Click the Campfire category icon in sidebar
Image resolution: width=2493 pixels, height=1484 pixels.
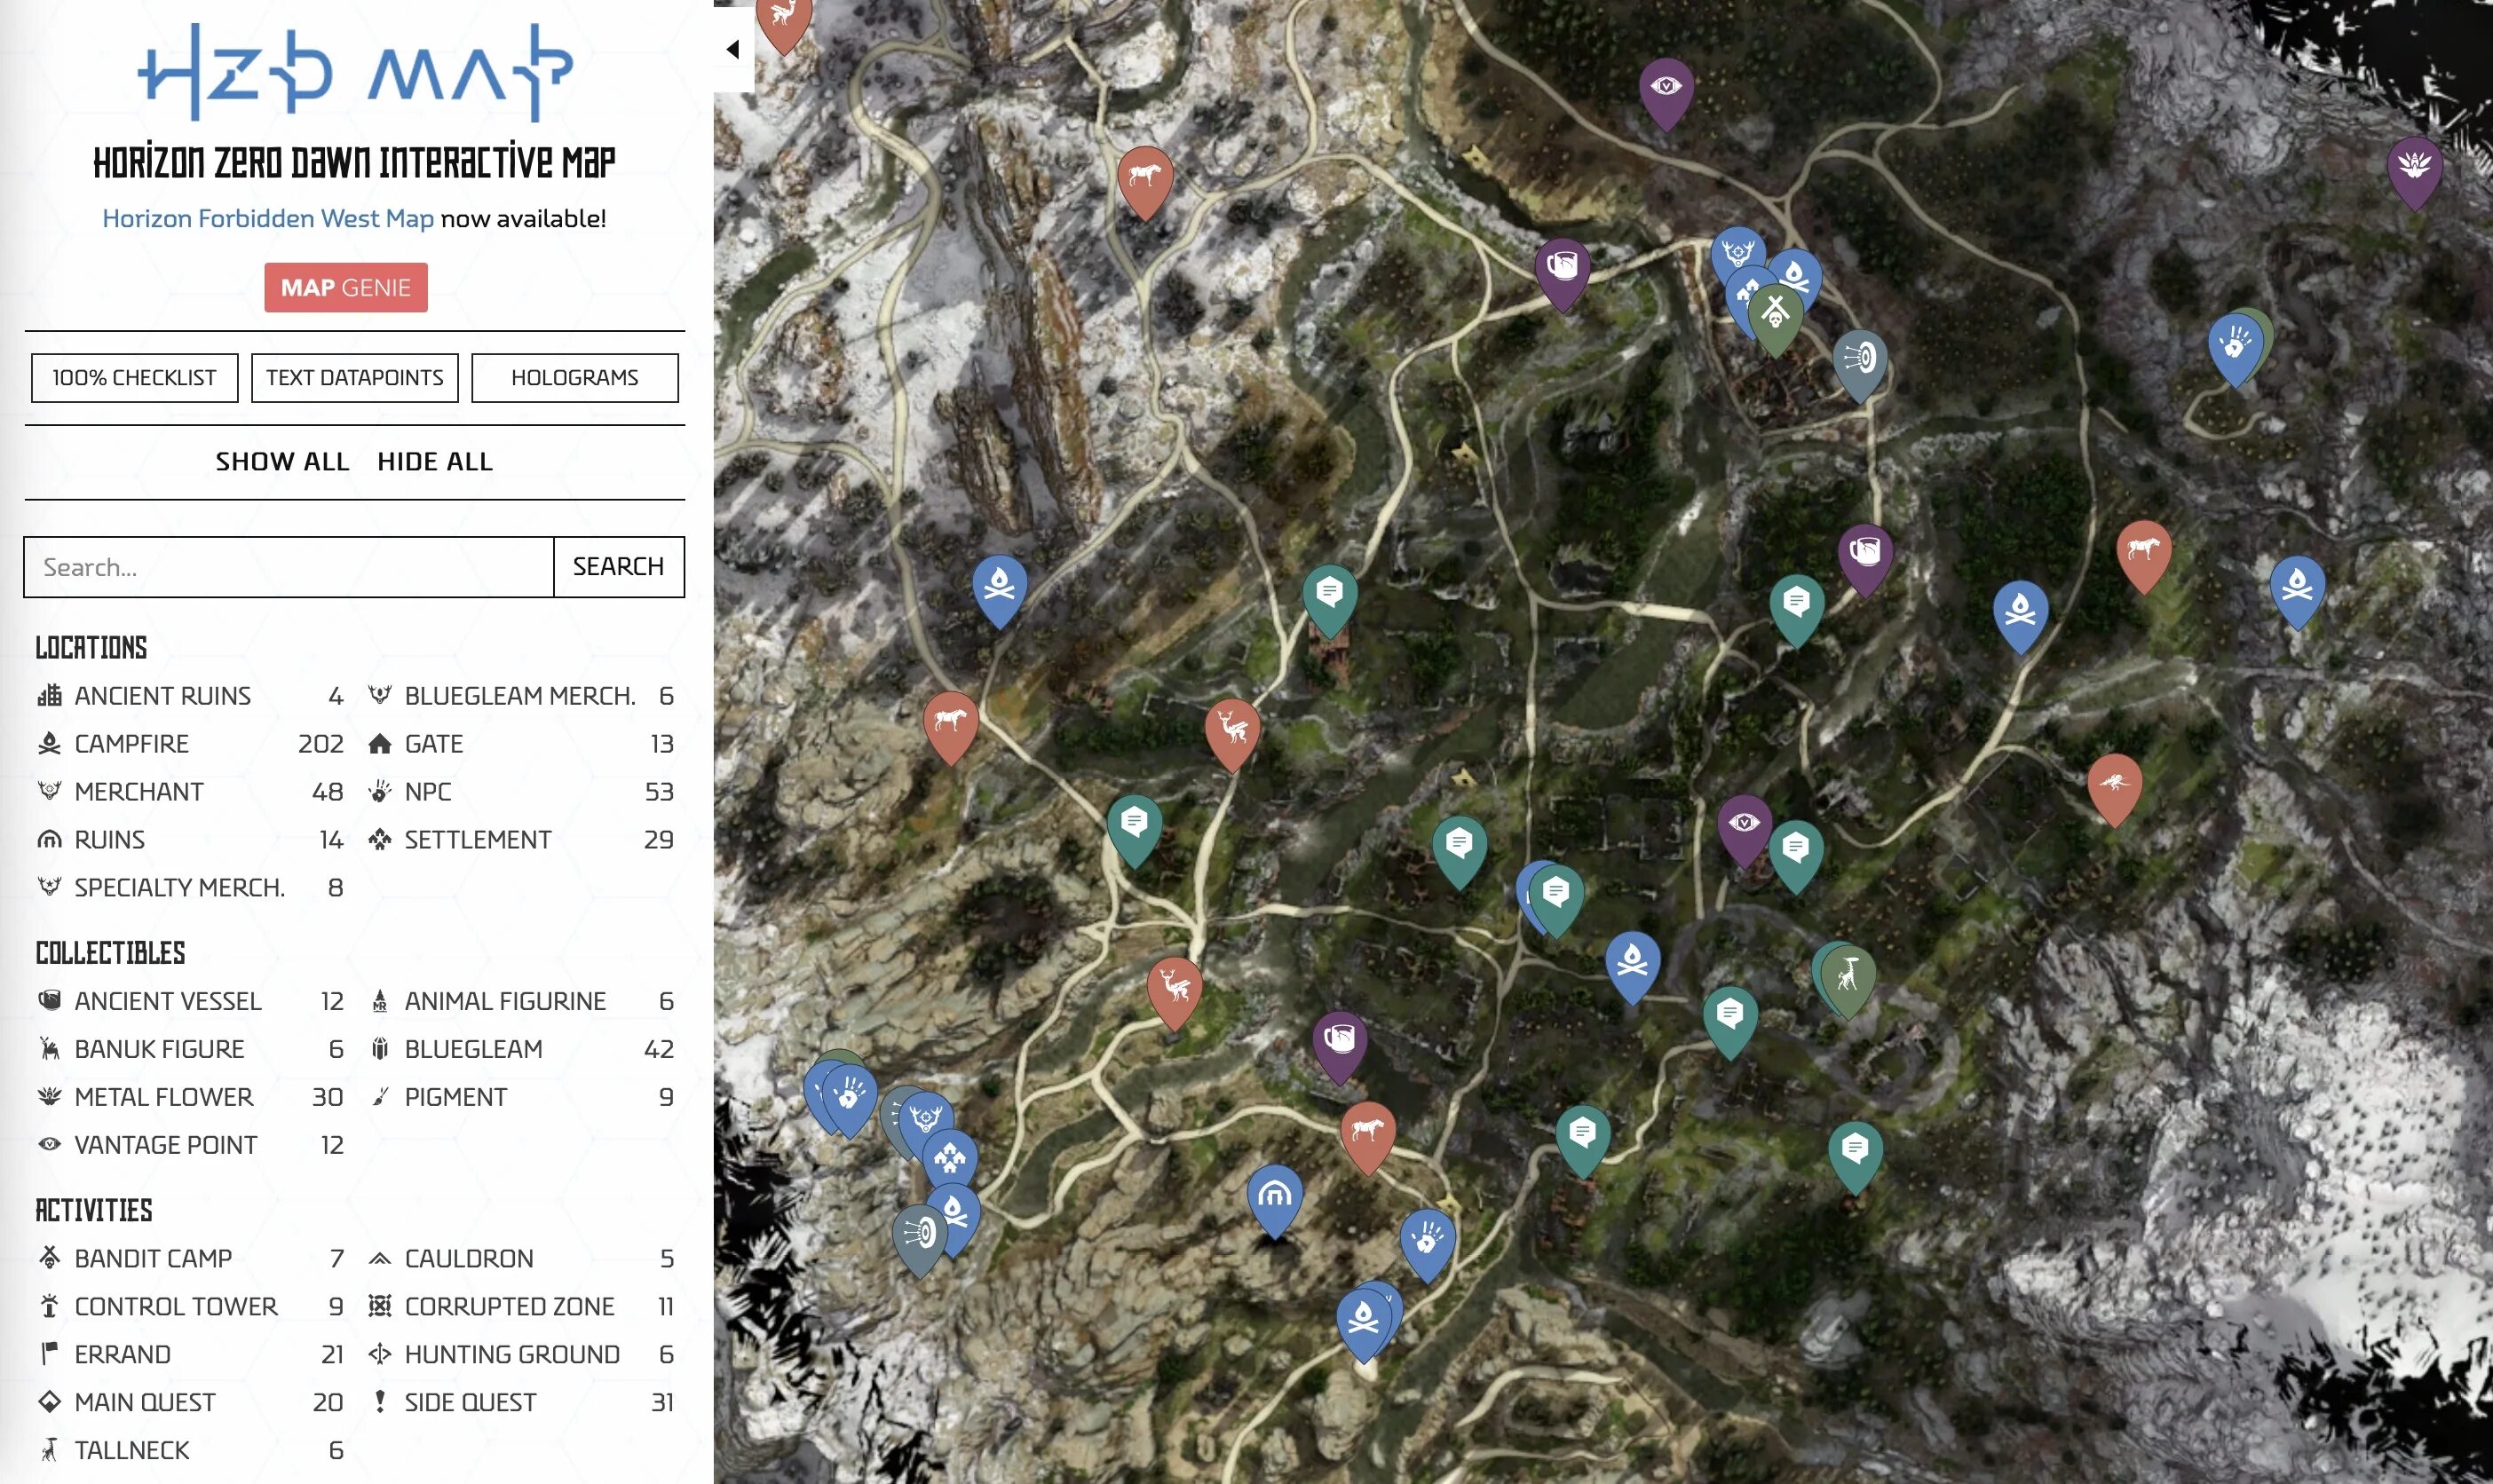pyautogui.click(x=49, y=744)
